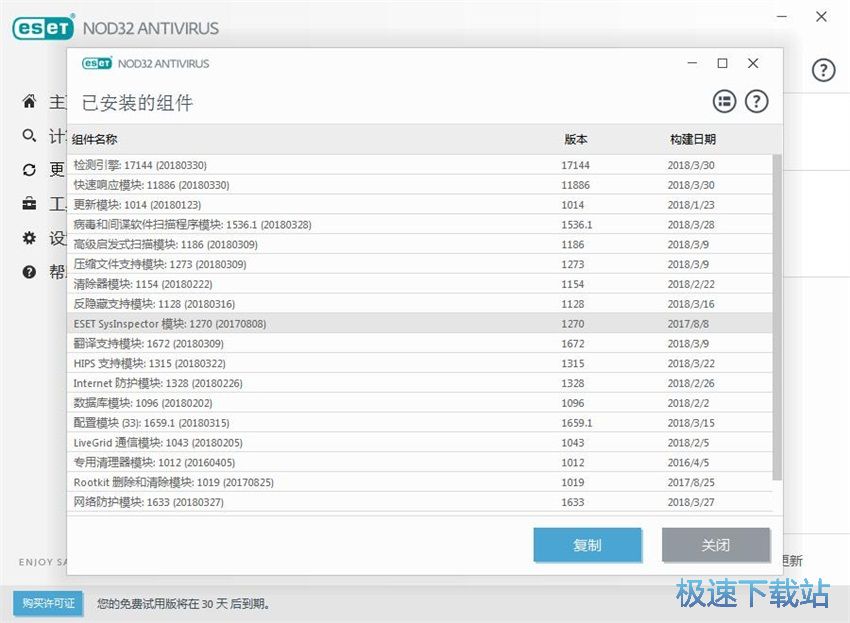
Task: Select the ESET SysInspector 模块: 1270 row
Action: [x=420, y=324]
